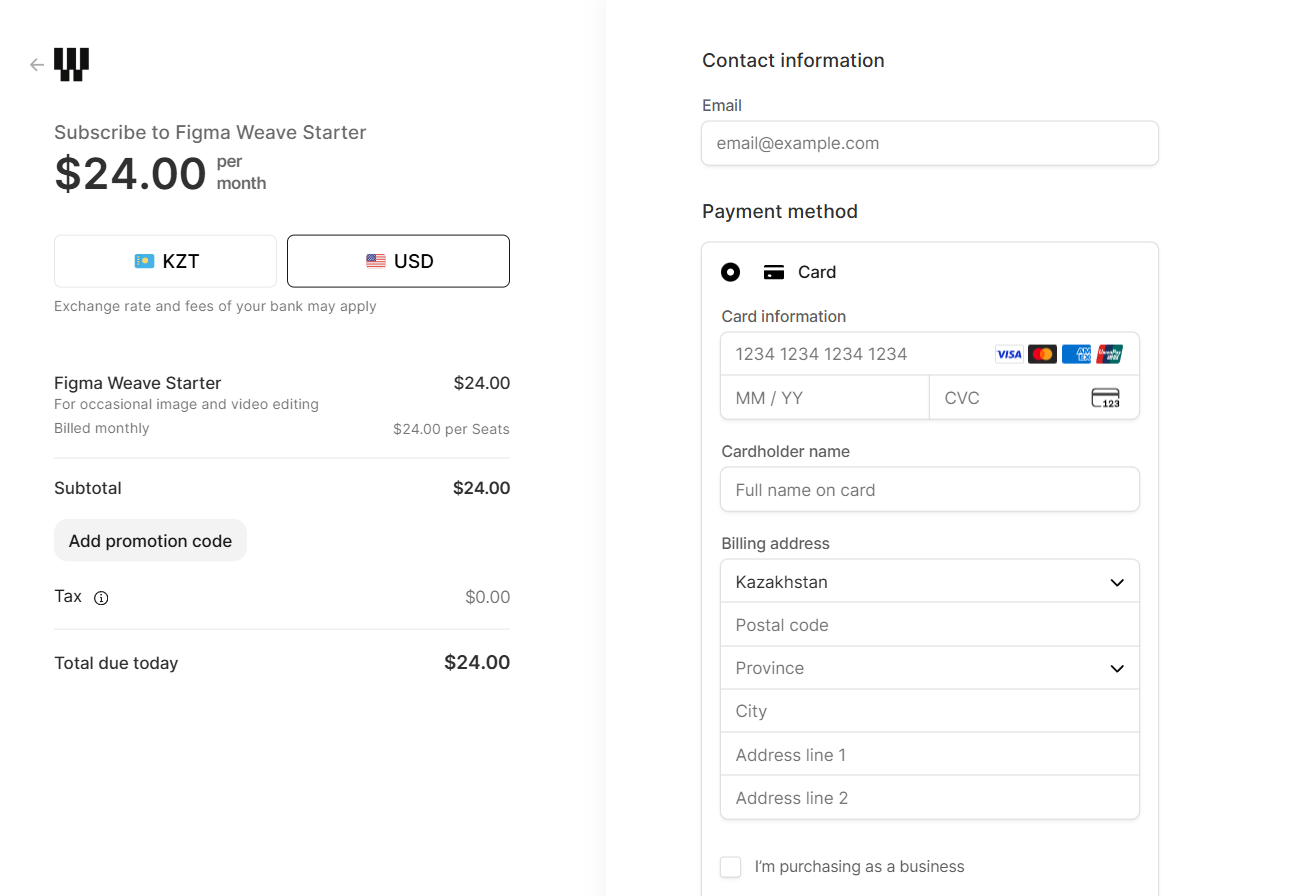Screen dimensions: 1300x896
Task: Click the UnionPay card icon
Action: point(1109,354)
